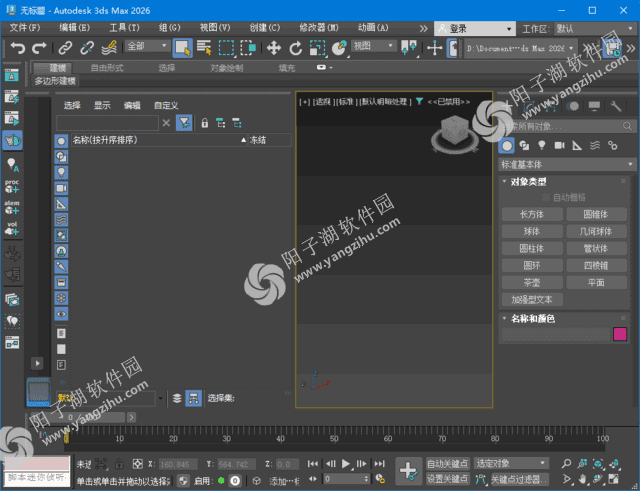Open the 工具(T) menu
The height and width of the screenshot is (491, 640).
click(x=124, y=28)
